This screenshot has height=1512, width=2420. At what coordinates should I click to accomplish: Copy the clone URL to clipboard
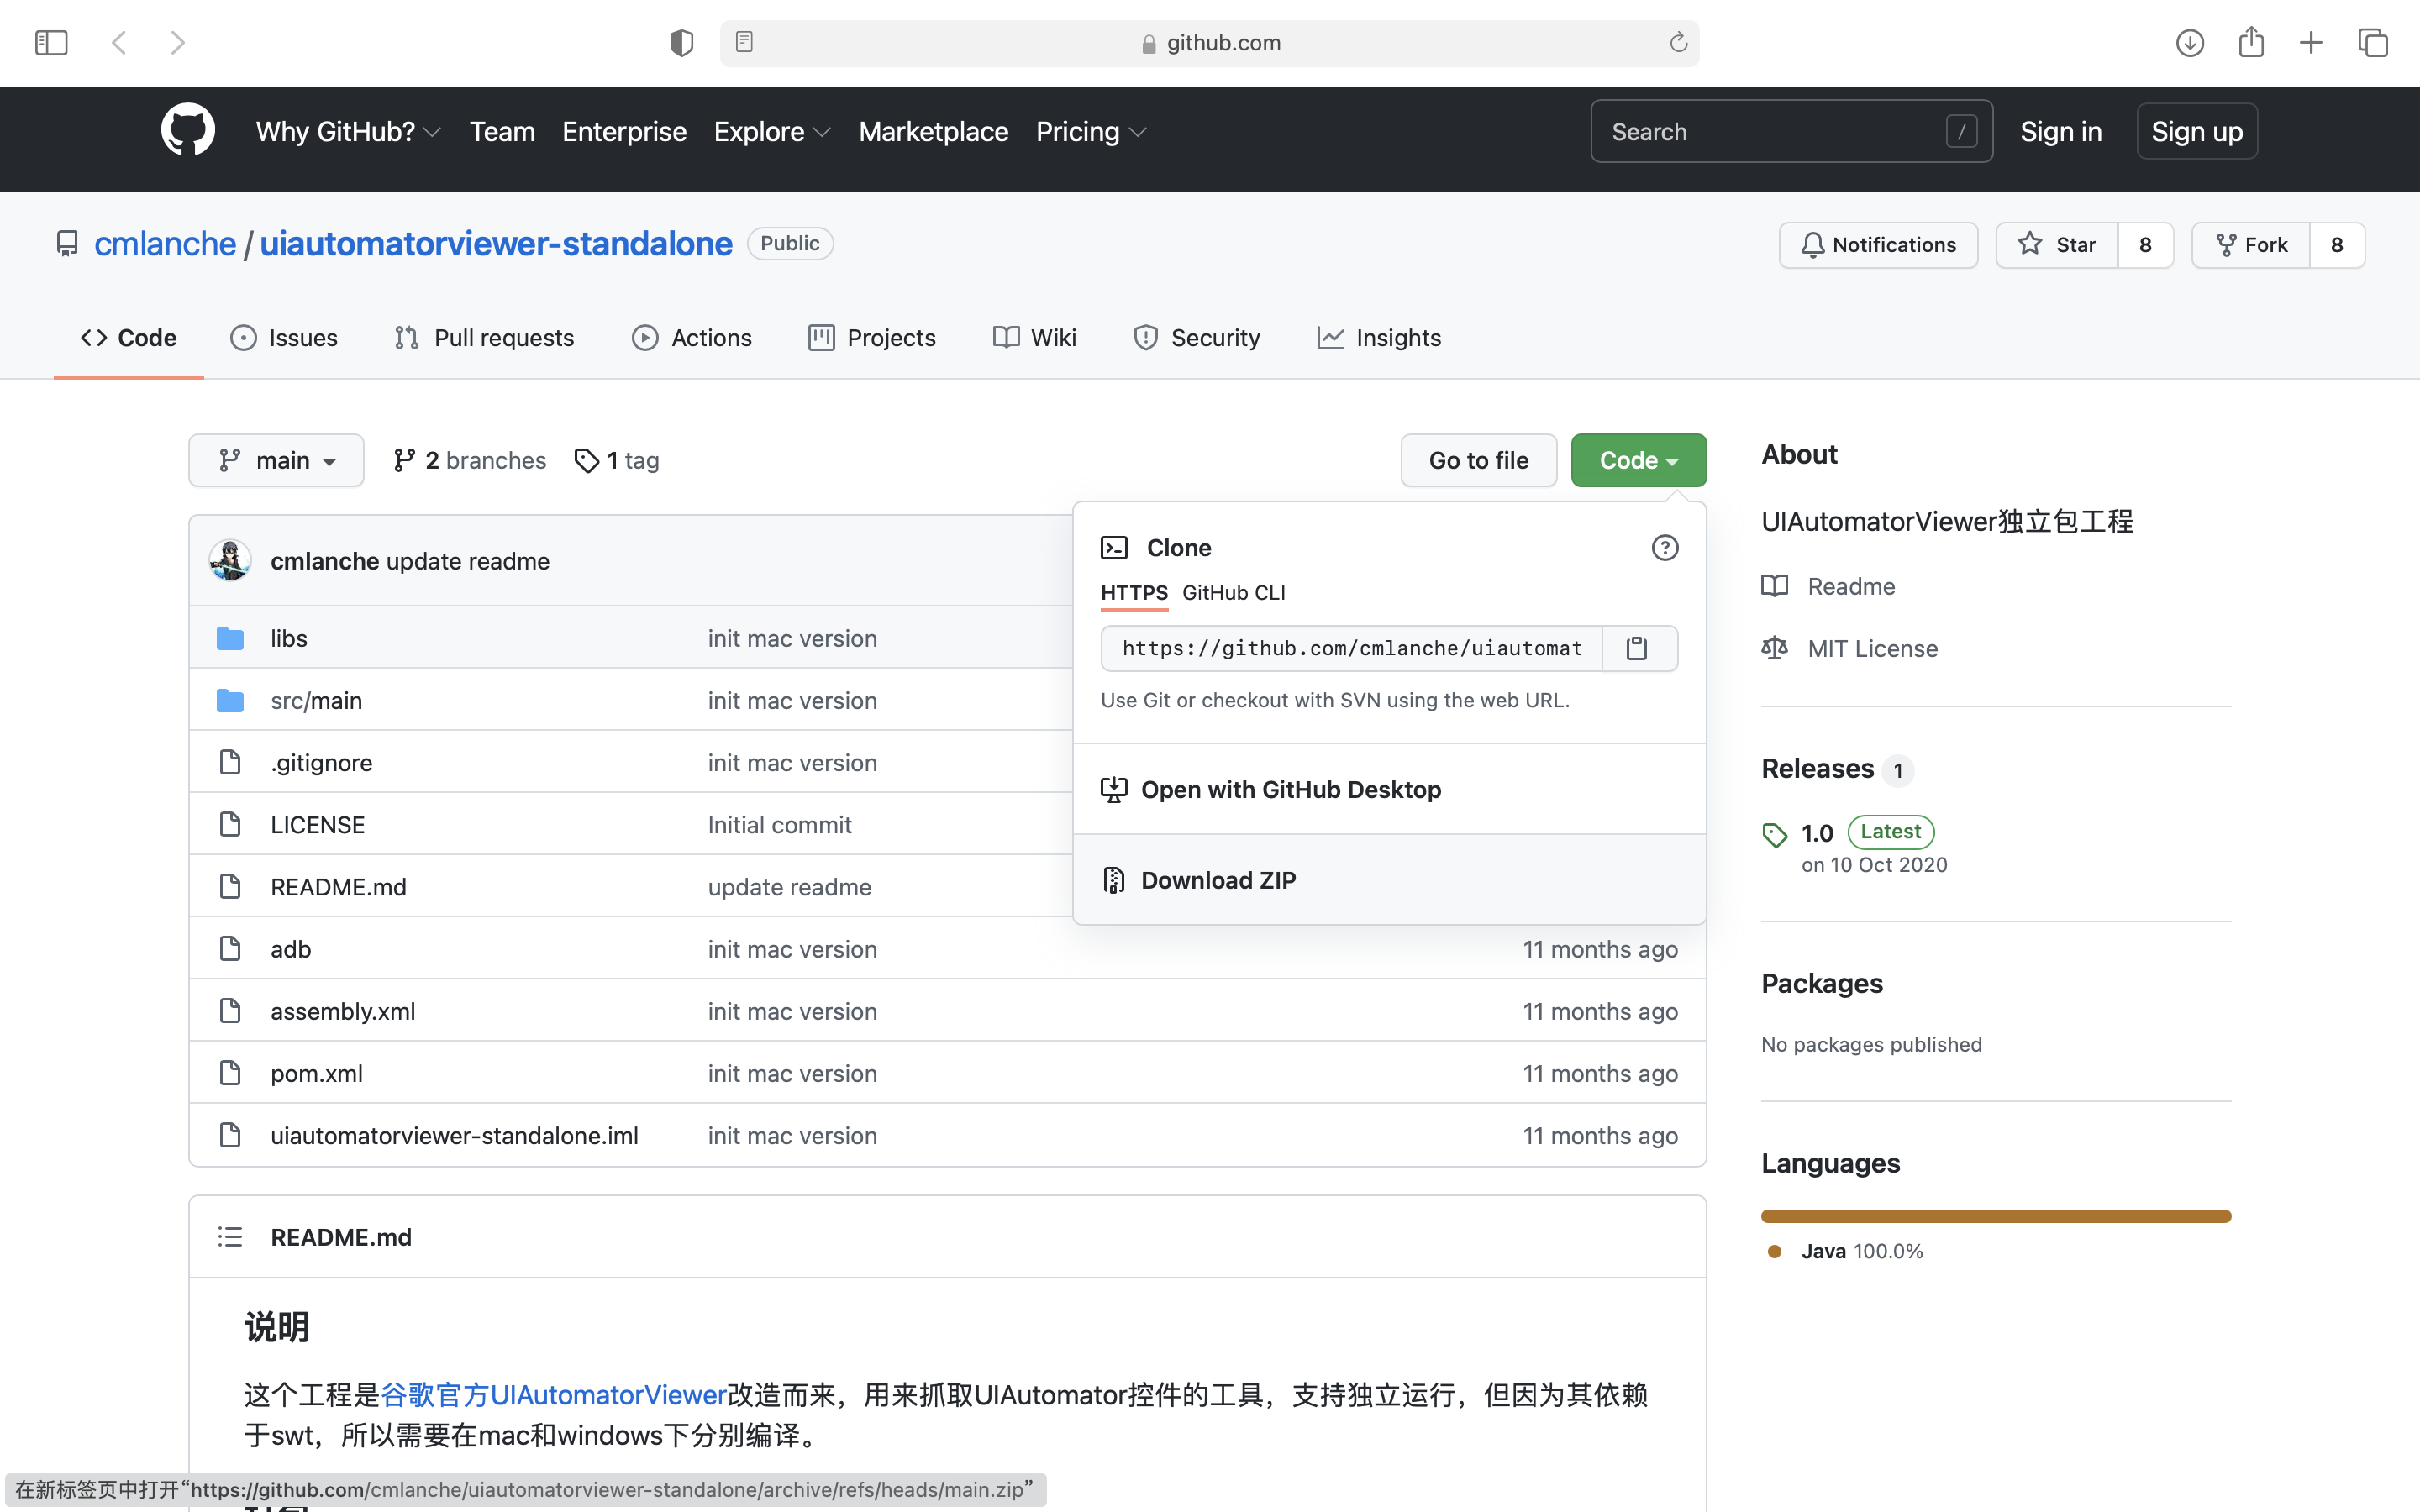tap(1637, 648)
